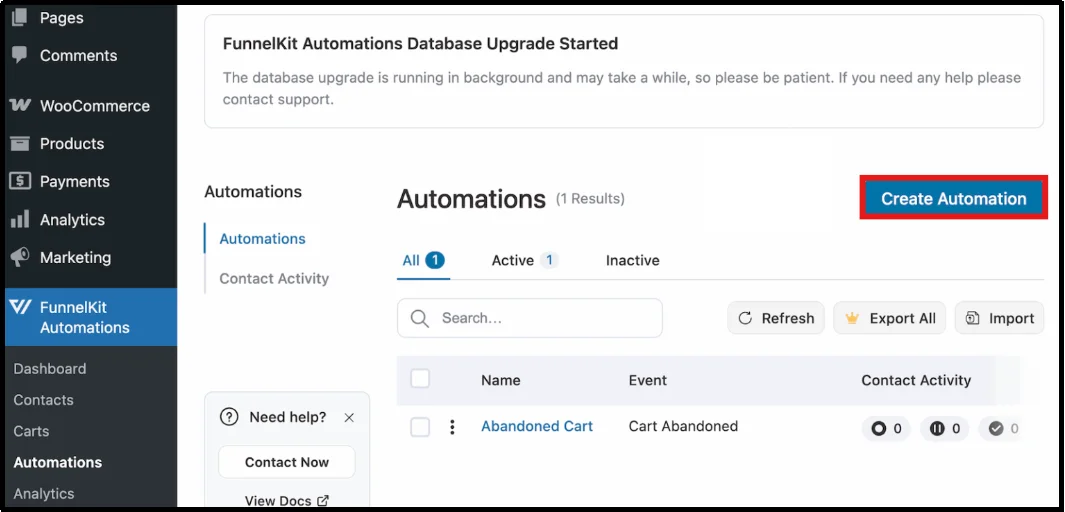The height and width of the screenshot is (512, 1065).
Task: Click the Payments dollar icon
Action: coord(20,181)
